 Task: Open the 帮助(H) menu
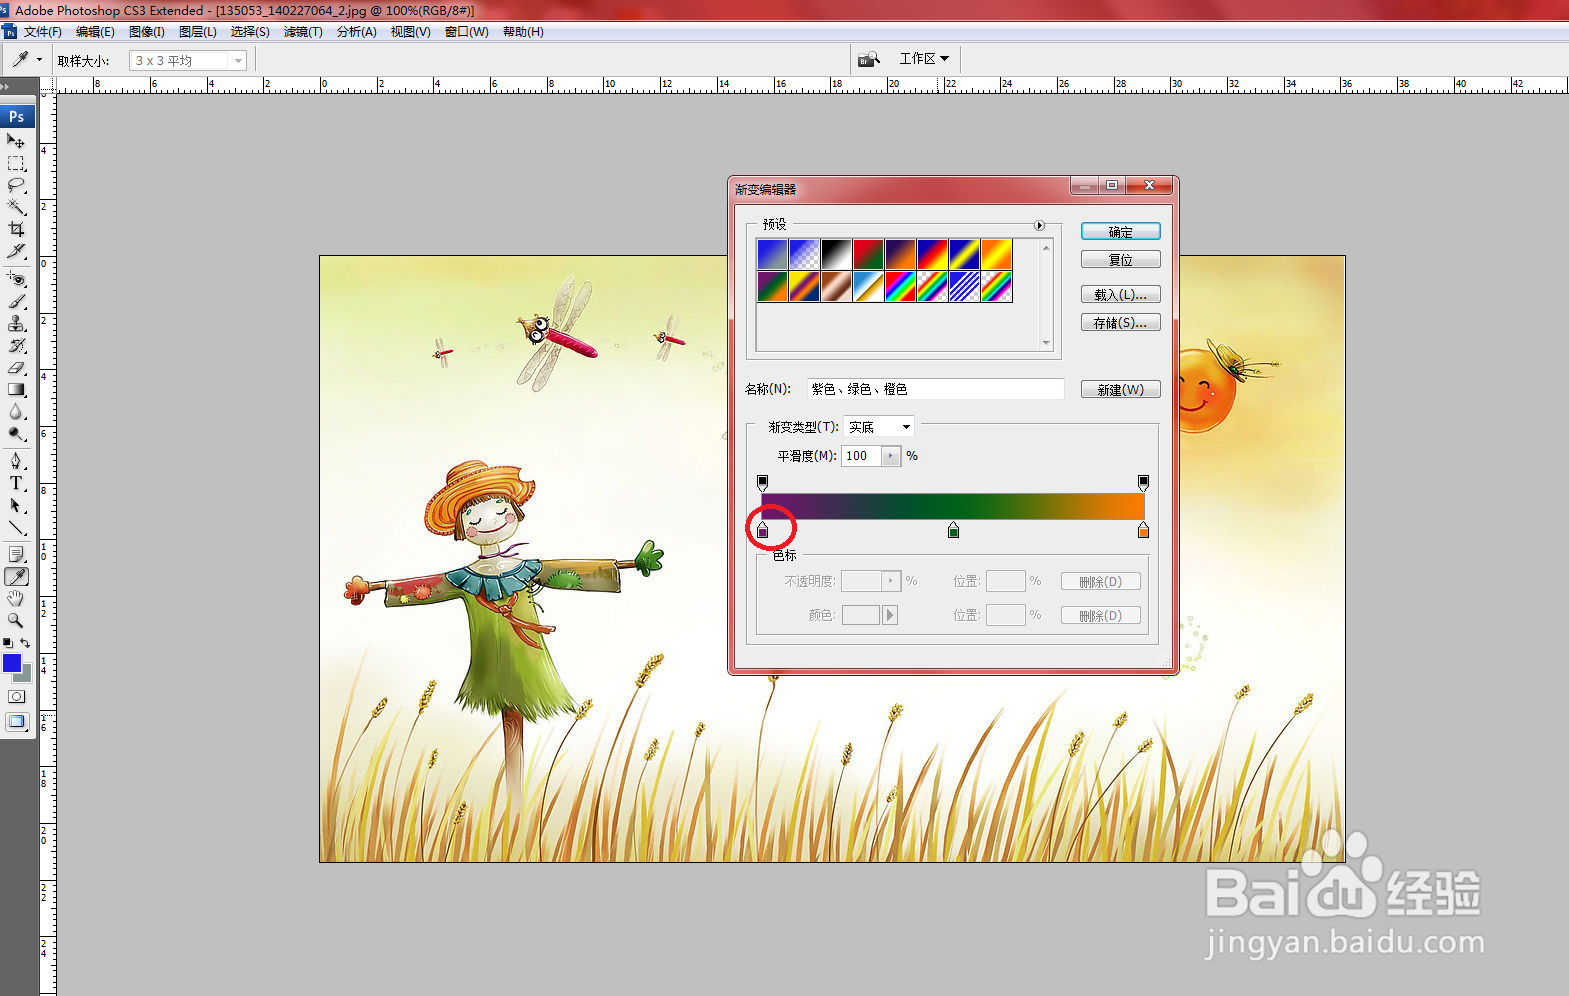pyautogui.click(x=523, y=32)
